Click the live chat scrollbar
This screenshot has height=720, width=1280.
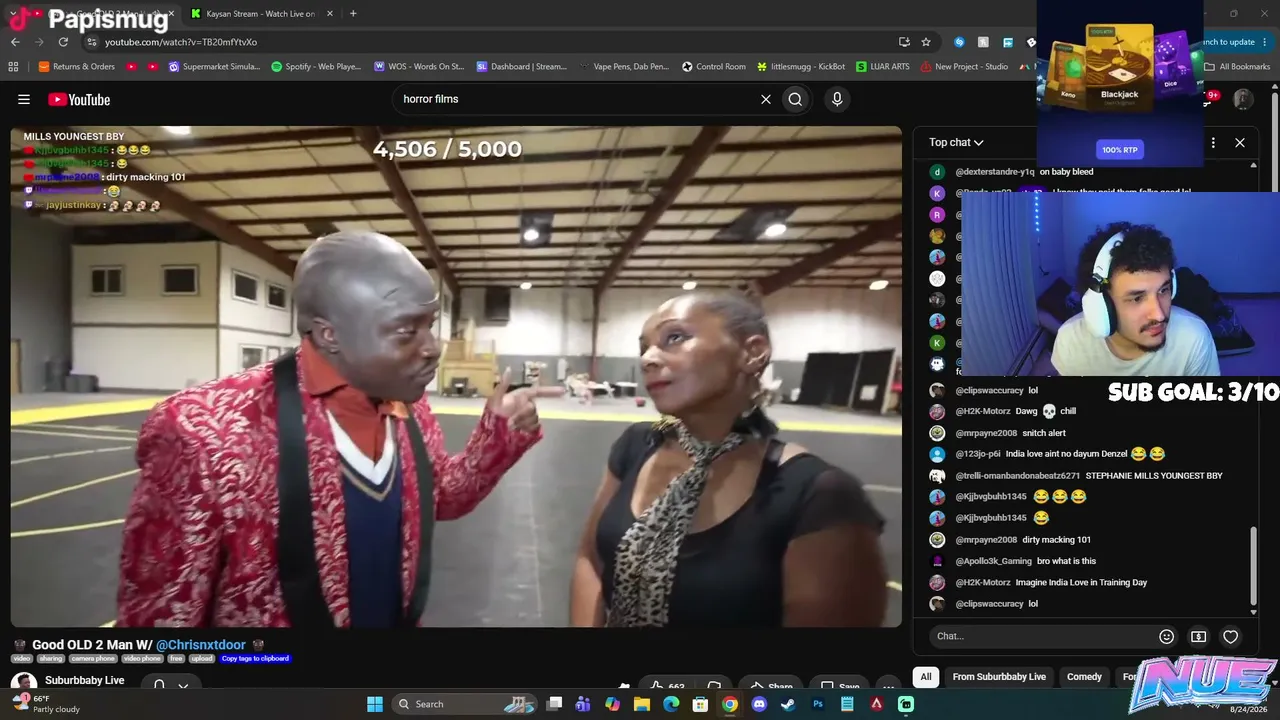1254,565
